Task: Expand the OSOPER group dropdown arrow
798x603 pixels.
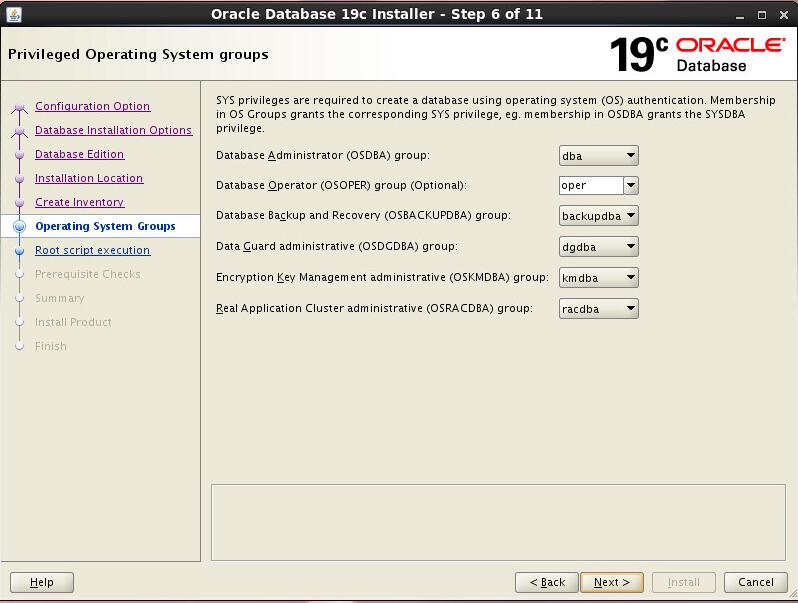Action: tap(630, 186)
